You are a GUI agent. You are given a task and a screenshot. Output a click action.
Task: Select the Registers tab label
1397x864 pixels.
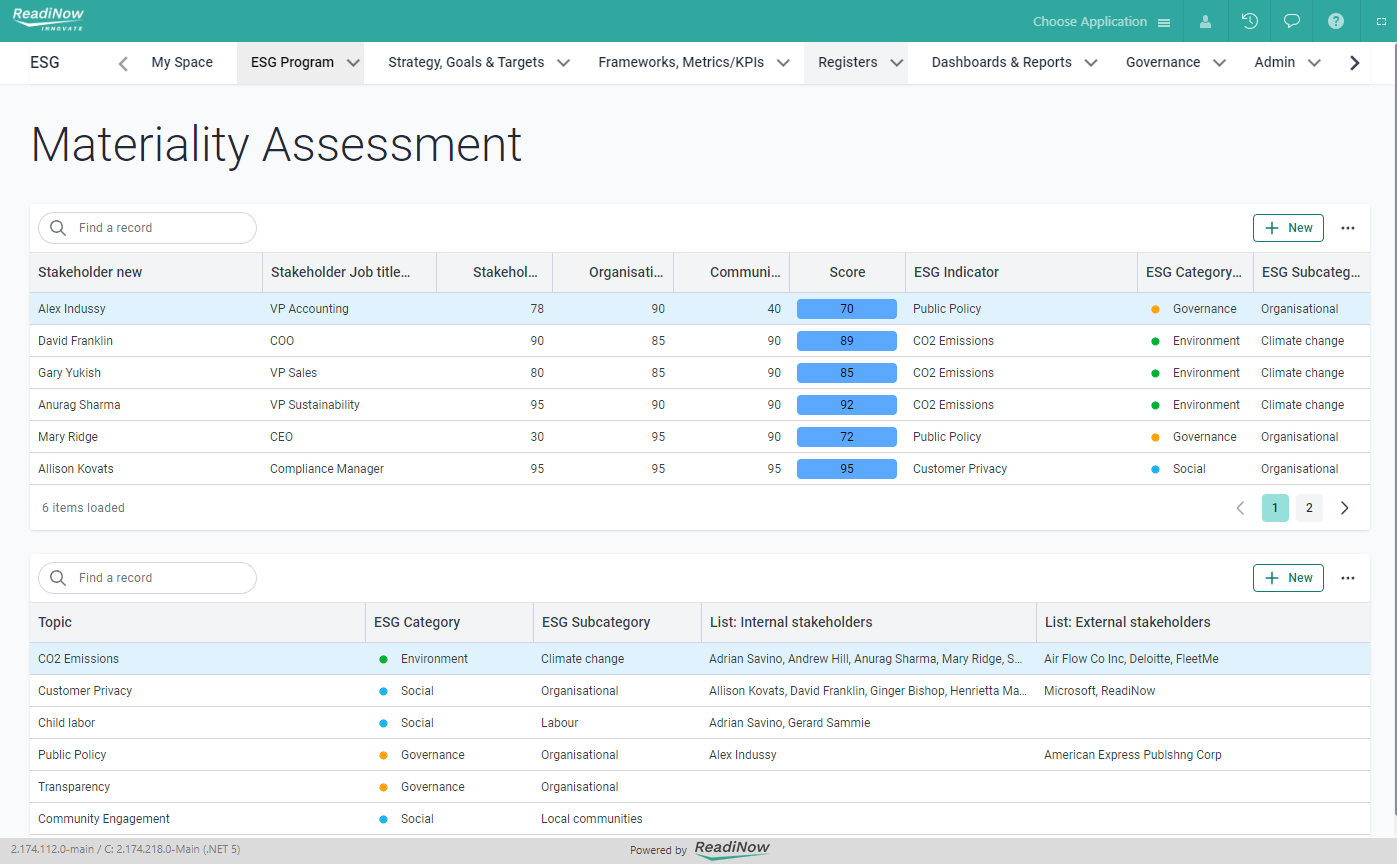tap(847, 62)
